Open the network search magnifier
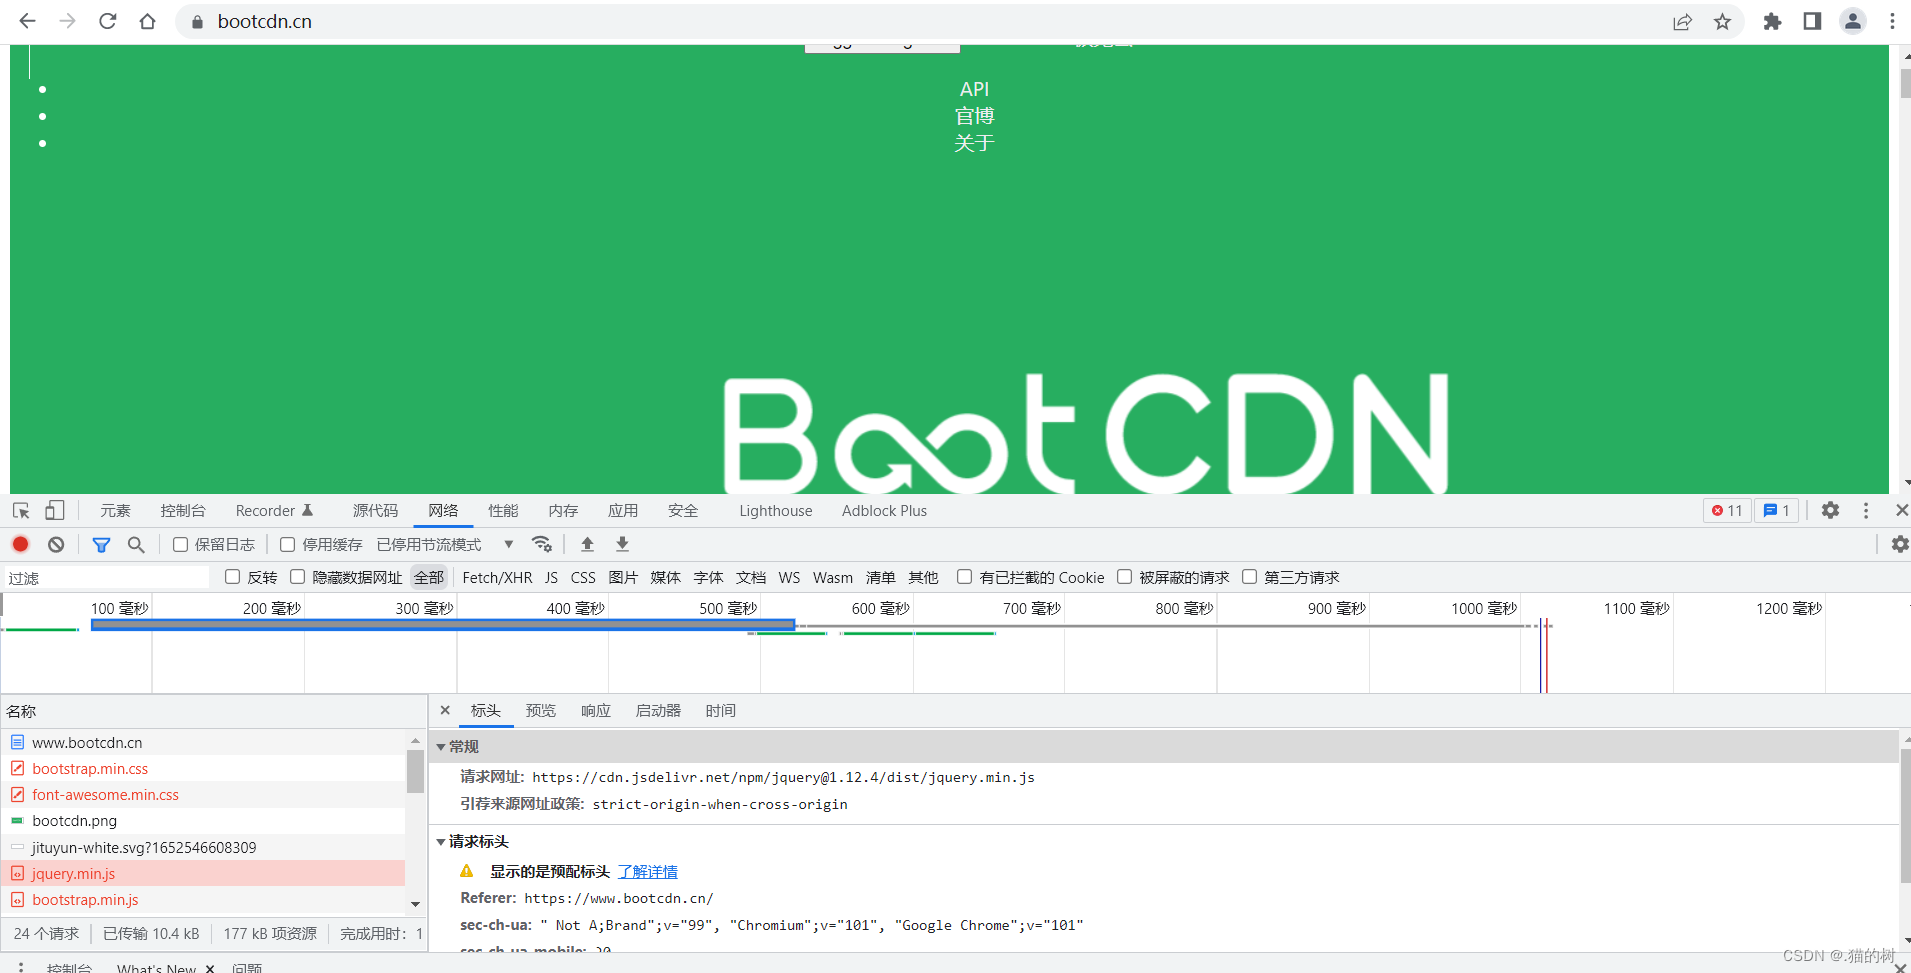1911x973 pixels. pos(136,544)
